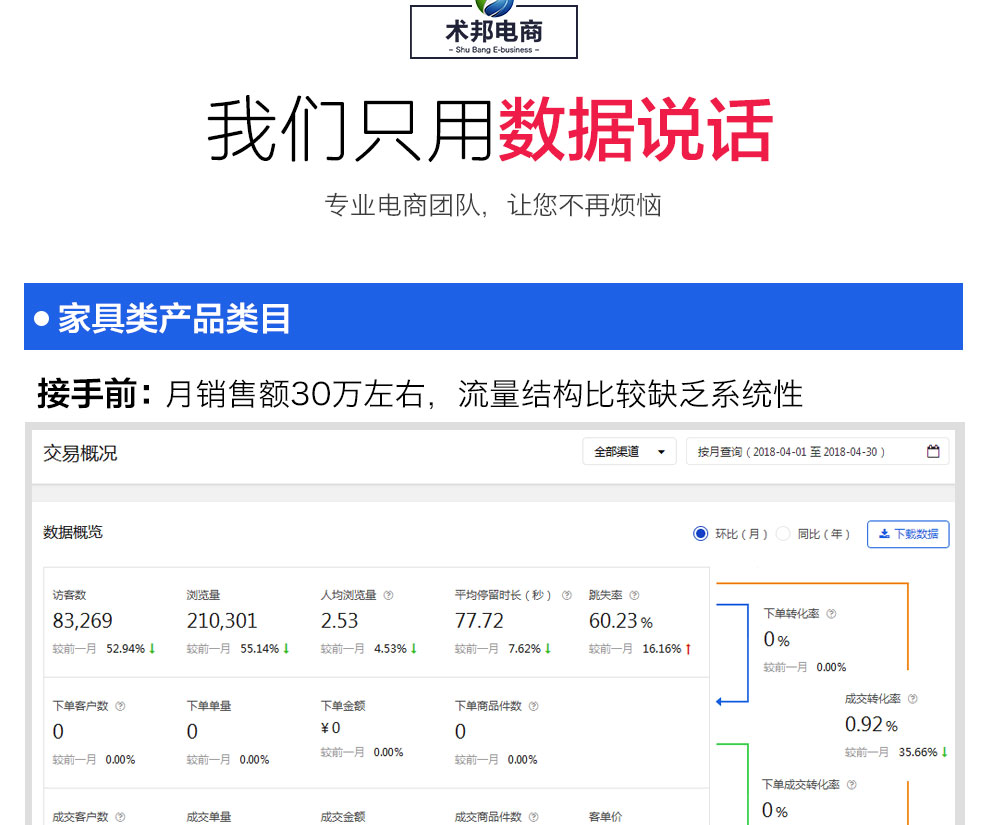This screenshot has width=990, height=825.
Task: Click the 交易概况 panel title
Action: 80,453
